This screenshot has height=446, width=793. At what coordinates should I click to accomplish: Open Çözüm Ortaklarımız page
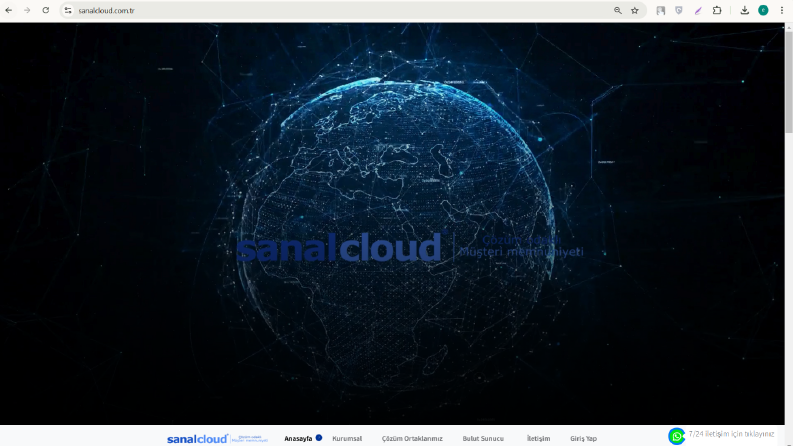412,438
